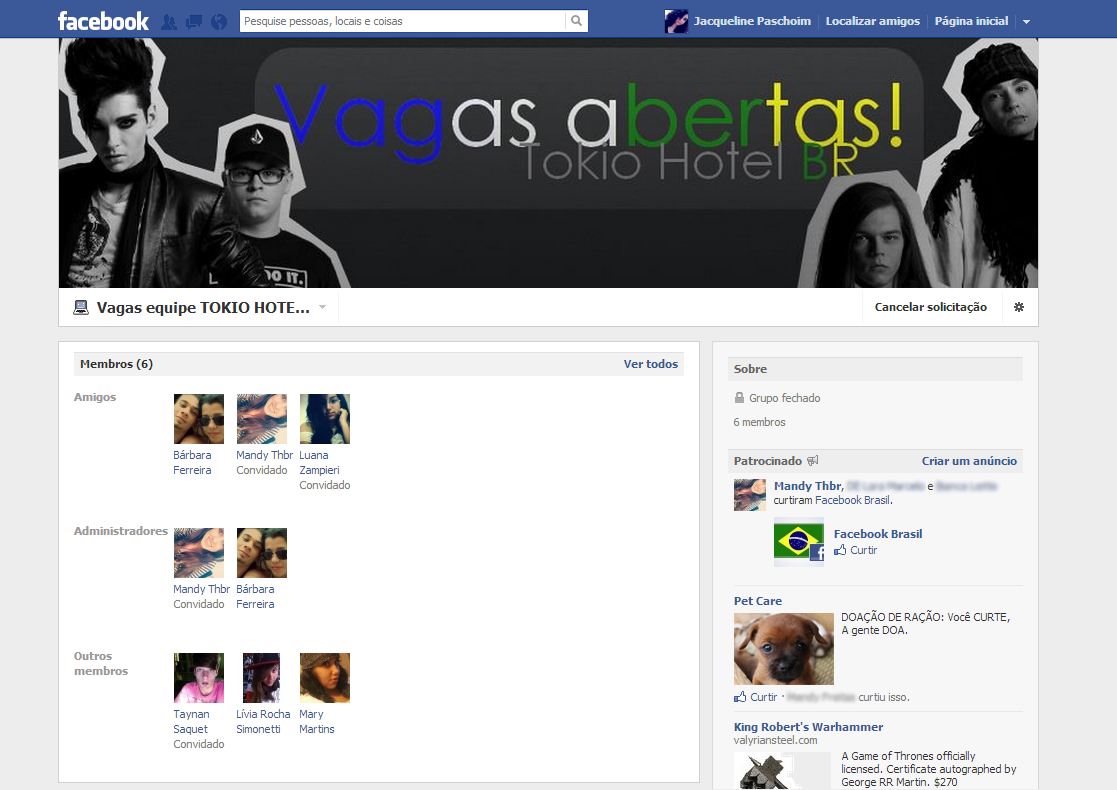
Task: Open the friend requests icon
Action: [169, 22]
